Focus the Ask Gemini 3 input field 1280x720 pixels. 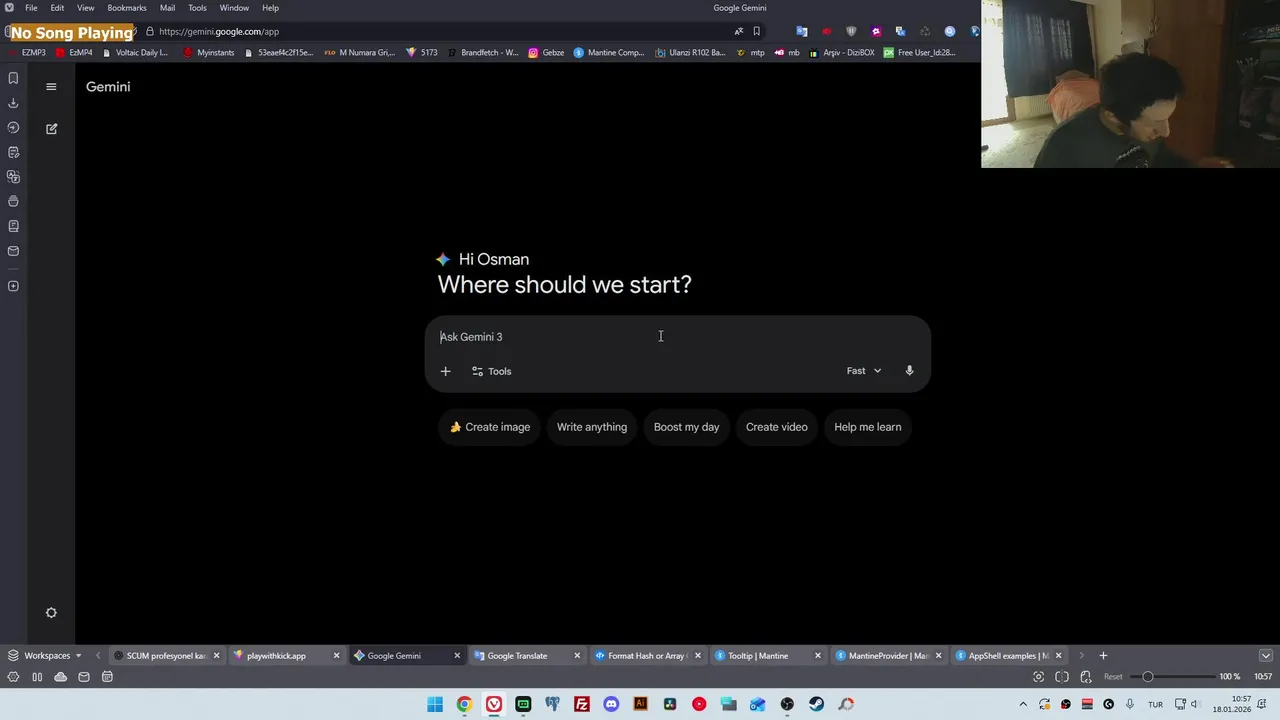click(678, 337)
